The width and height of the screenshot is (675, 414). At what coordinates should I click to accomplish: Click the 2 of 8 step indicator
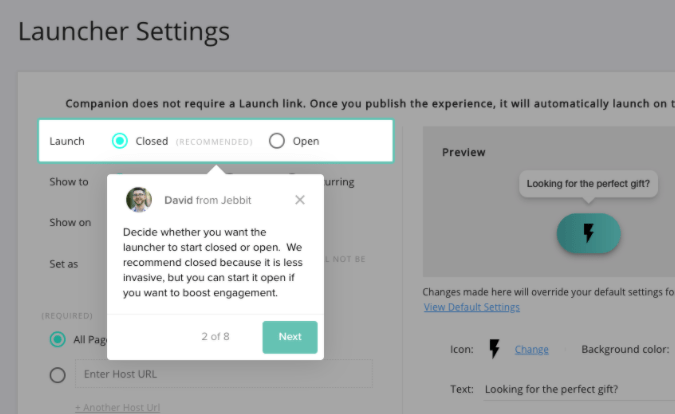click(x=215, y=336)
